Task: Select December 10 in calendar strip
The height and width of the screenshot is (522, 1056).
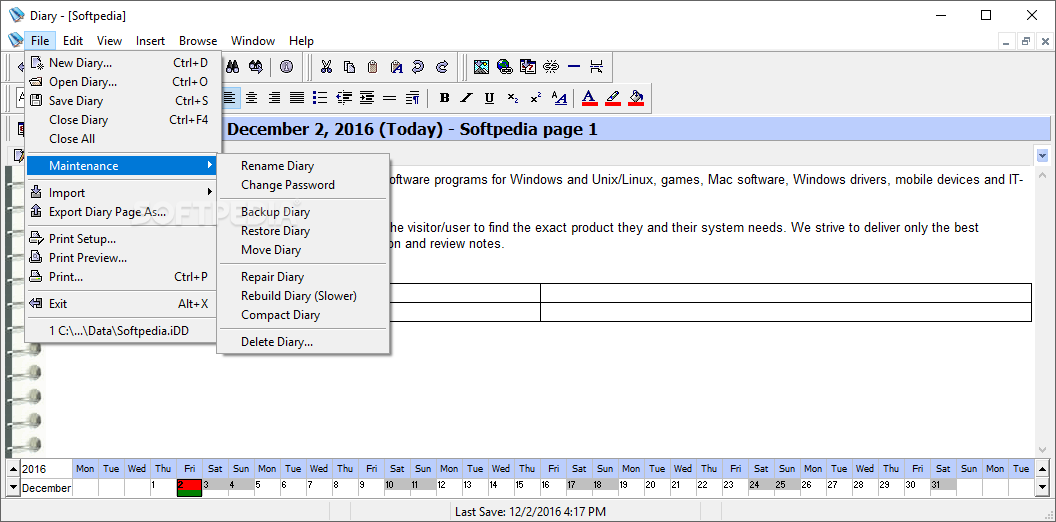Action: [397, 486]
